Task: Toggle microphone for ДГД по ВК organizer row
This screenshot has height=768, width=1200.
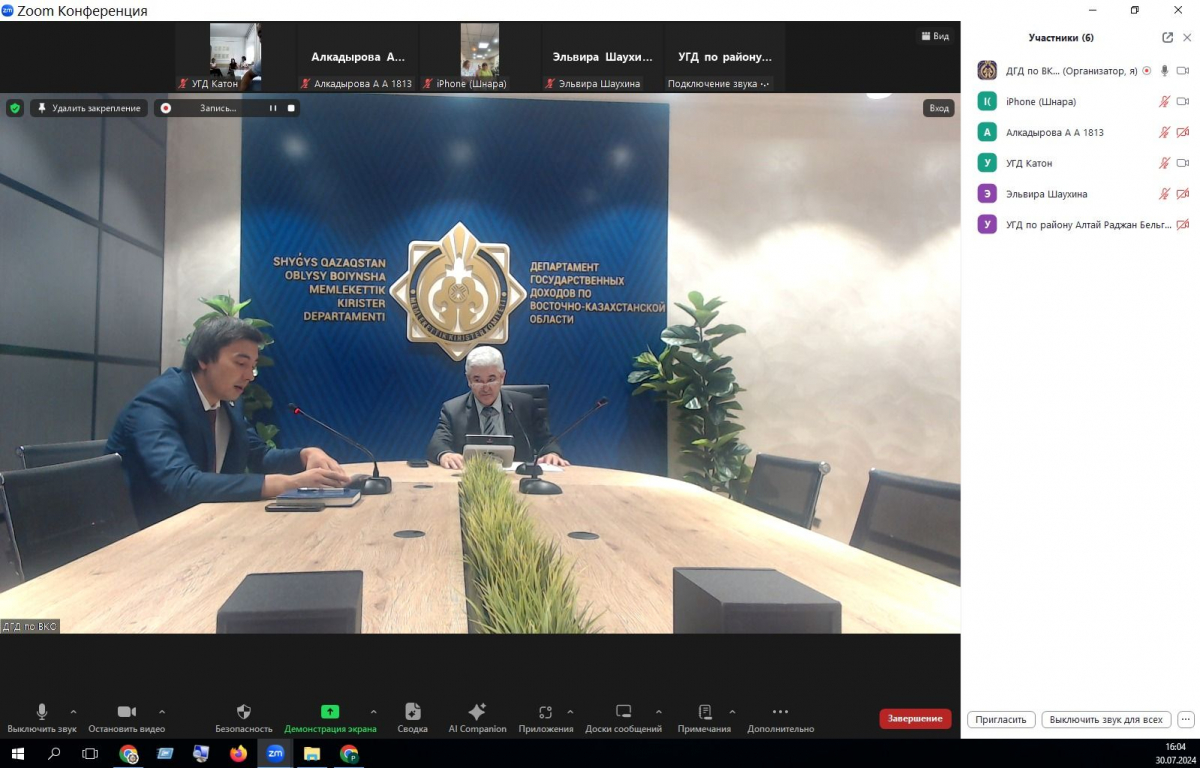Action: (x=1164, y=71)
